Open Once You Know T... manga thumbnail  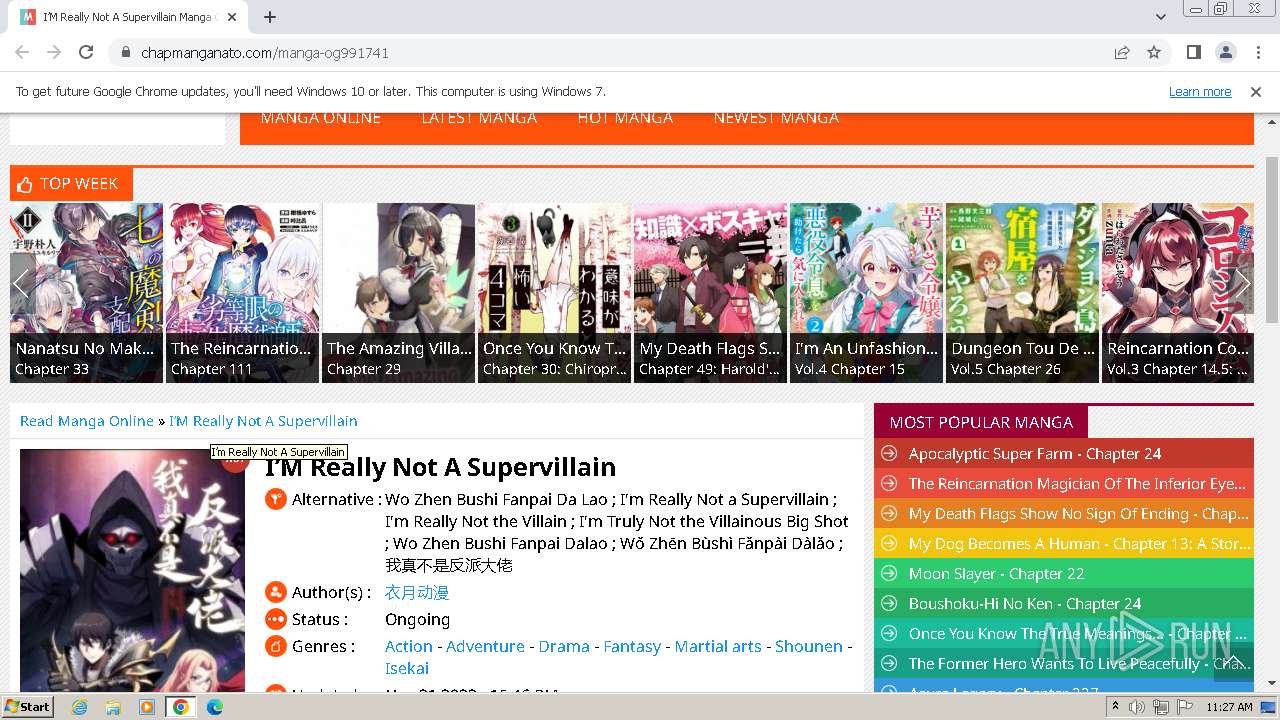tap(554, 292)
